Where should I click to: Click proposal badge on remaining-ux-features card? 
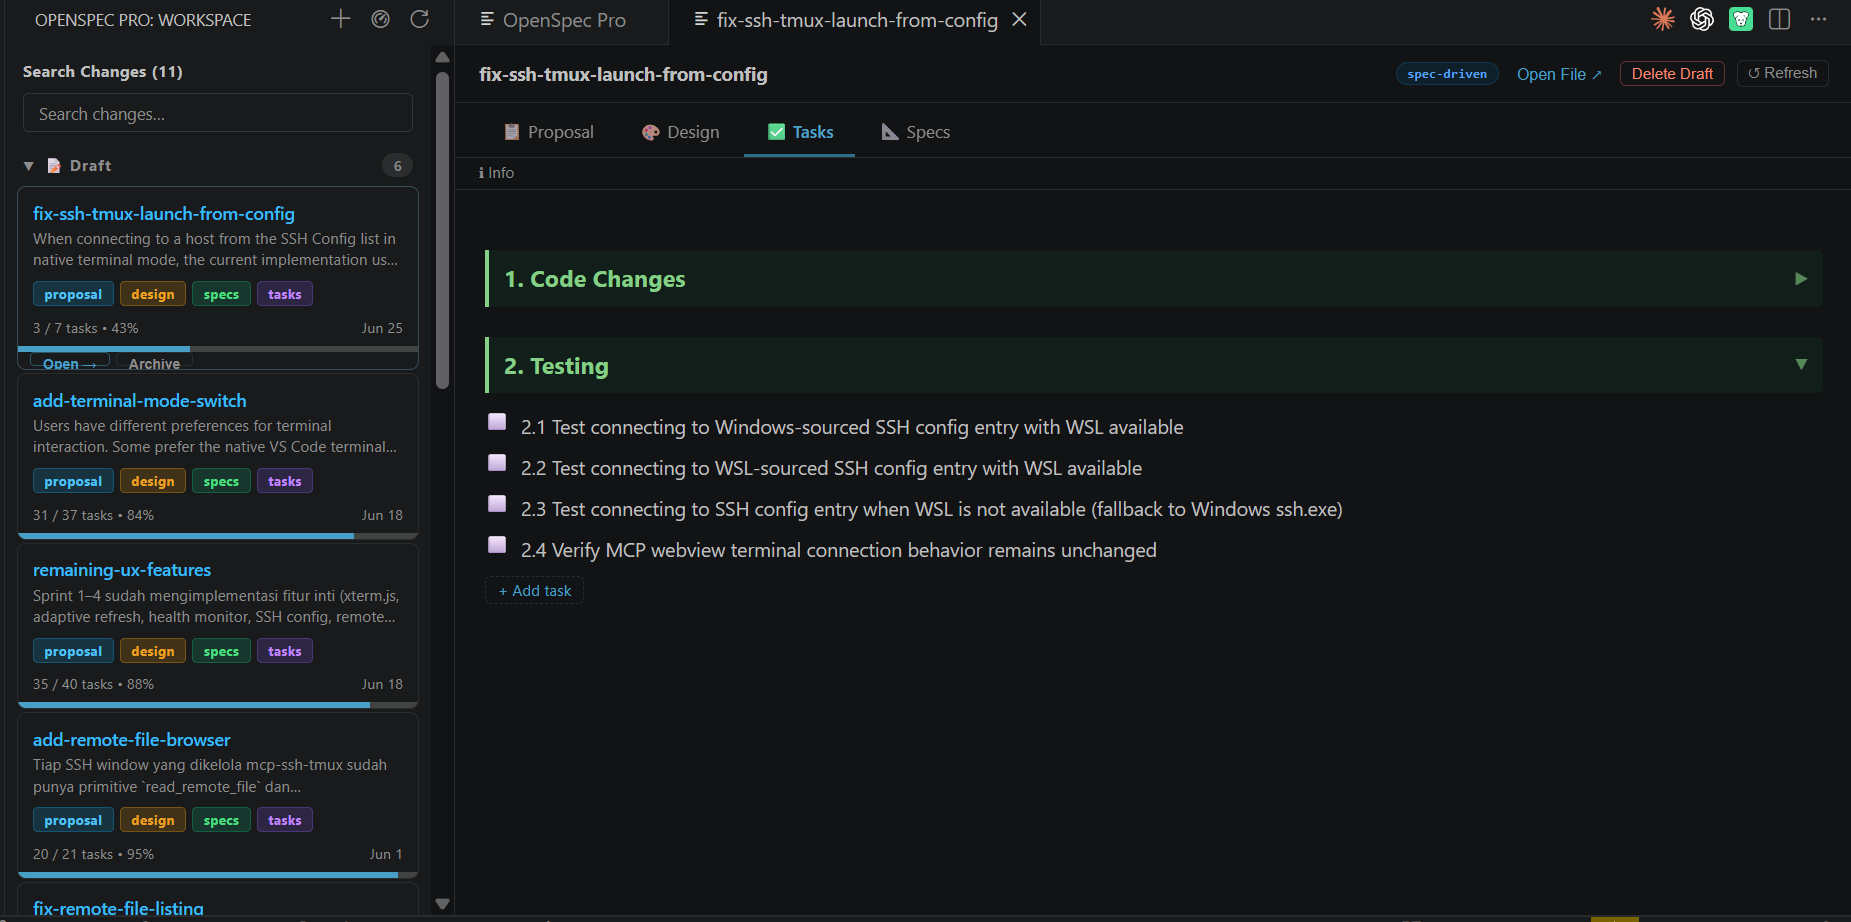tap(73, 651)
